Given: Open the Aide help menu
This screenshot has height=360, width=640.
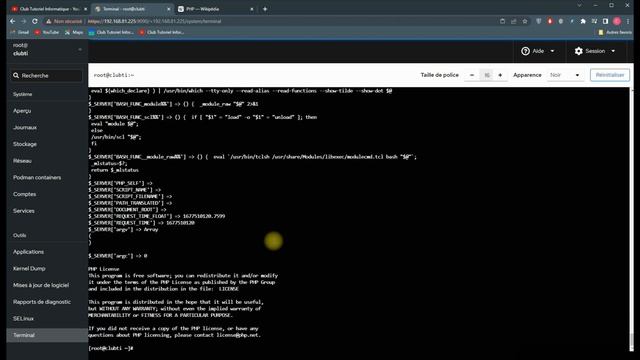Looking at the screenshot, I should tap(538, 51).
